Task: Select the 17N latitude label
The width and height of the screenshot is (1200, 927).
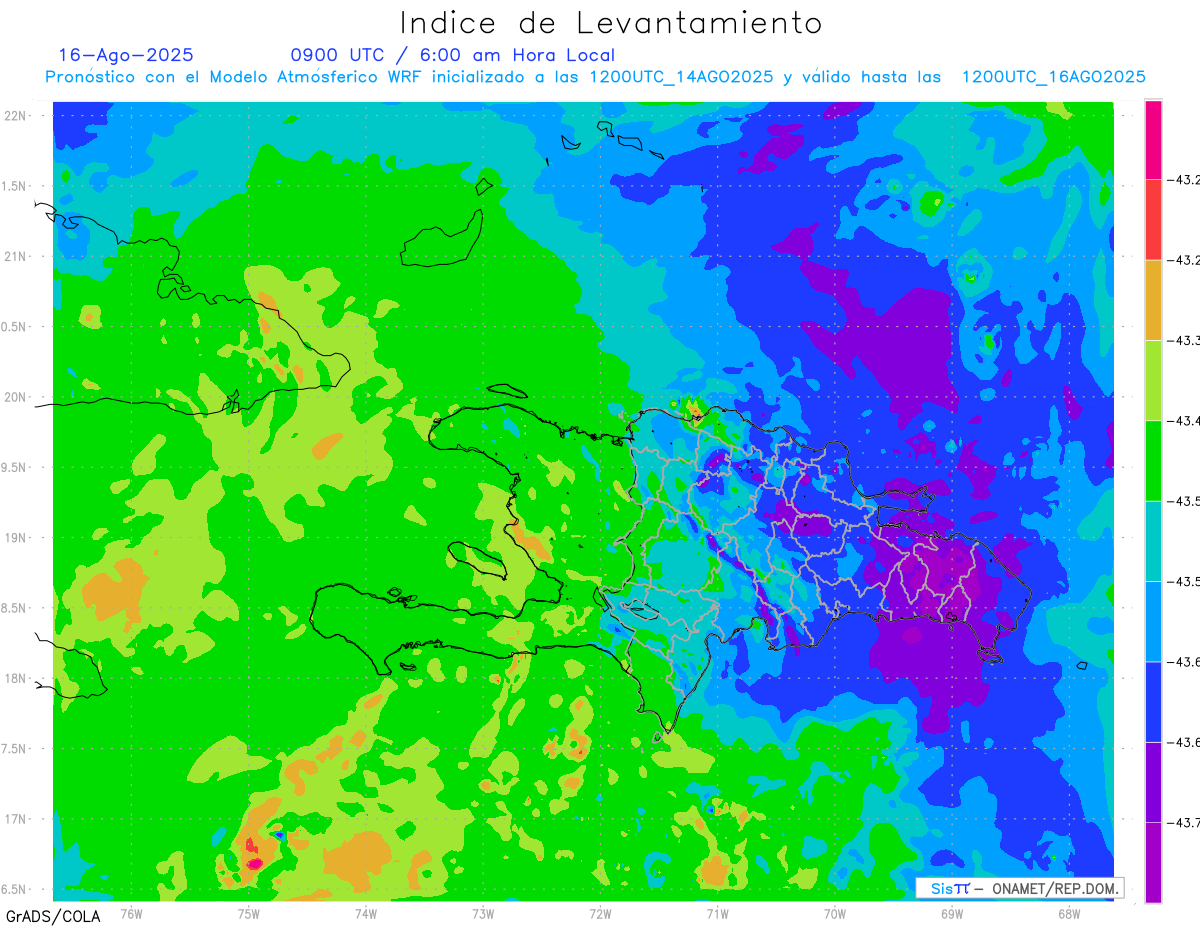Action: 16,819
